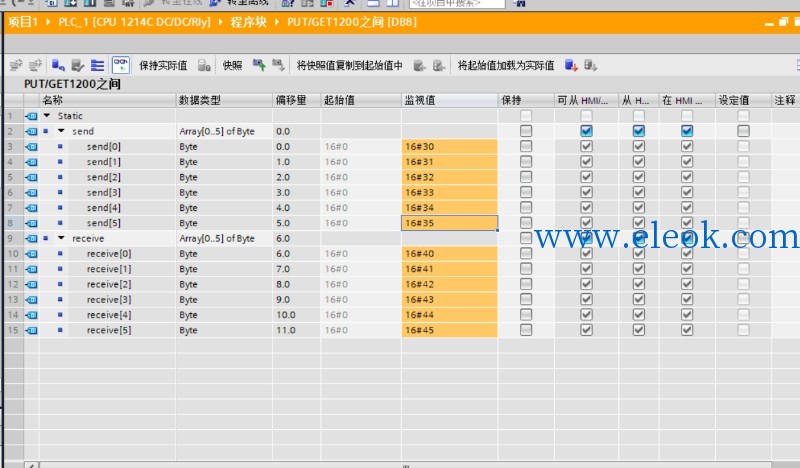Click the snapshot icon with green arrow
The height and width of the screenshot is (468, 800).
pos(259,65)
